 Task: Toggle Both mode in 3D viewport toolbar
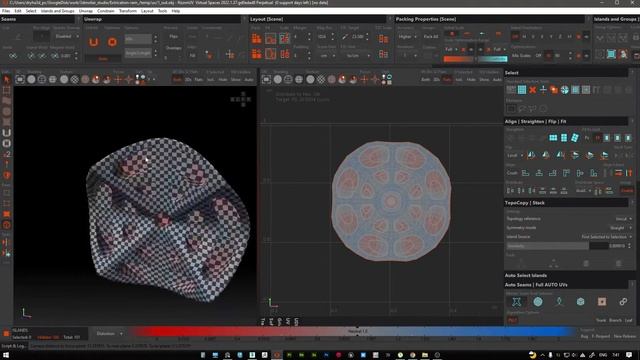click(x=177, y=80)
